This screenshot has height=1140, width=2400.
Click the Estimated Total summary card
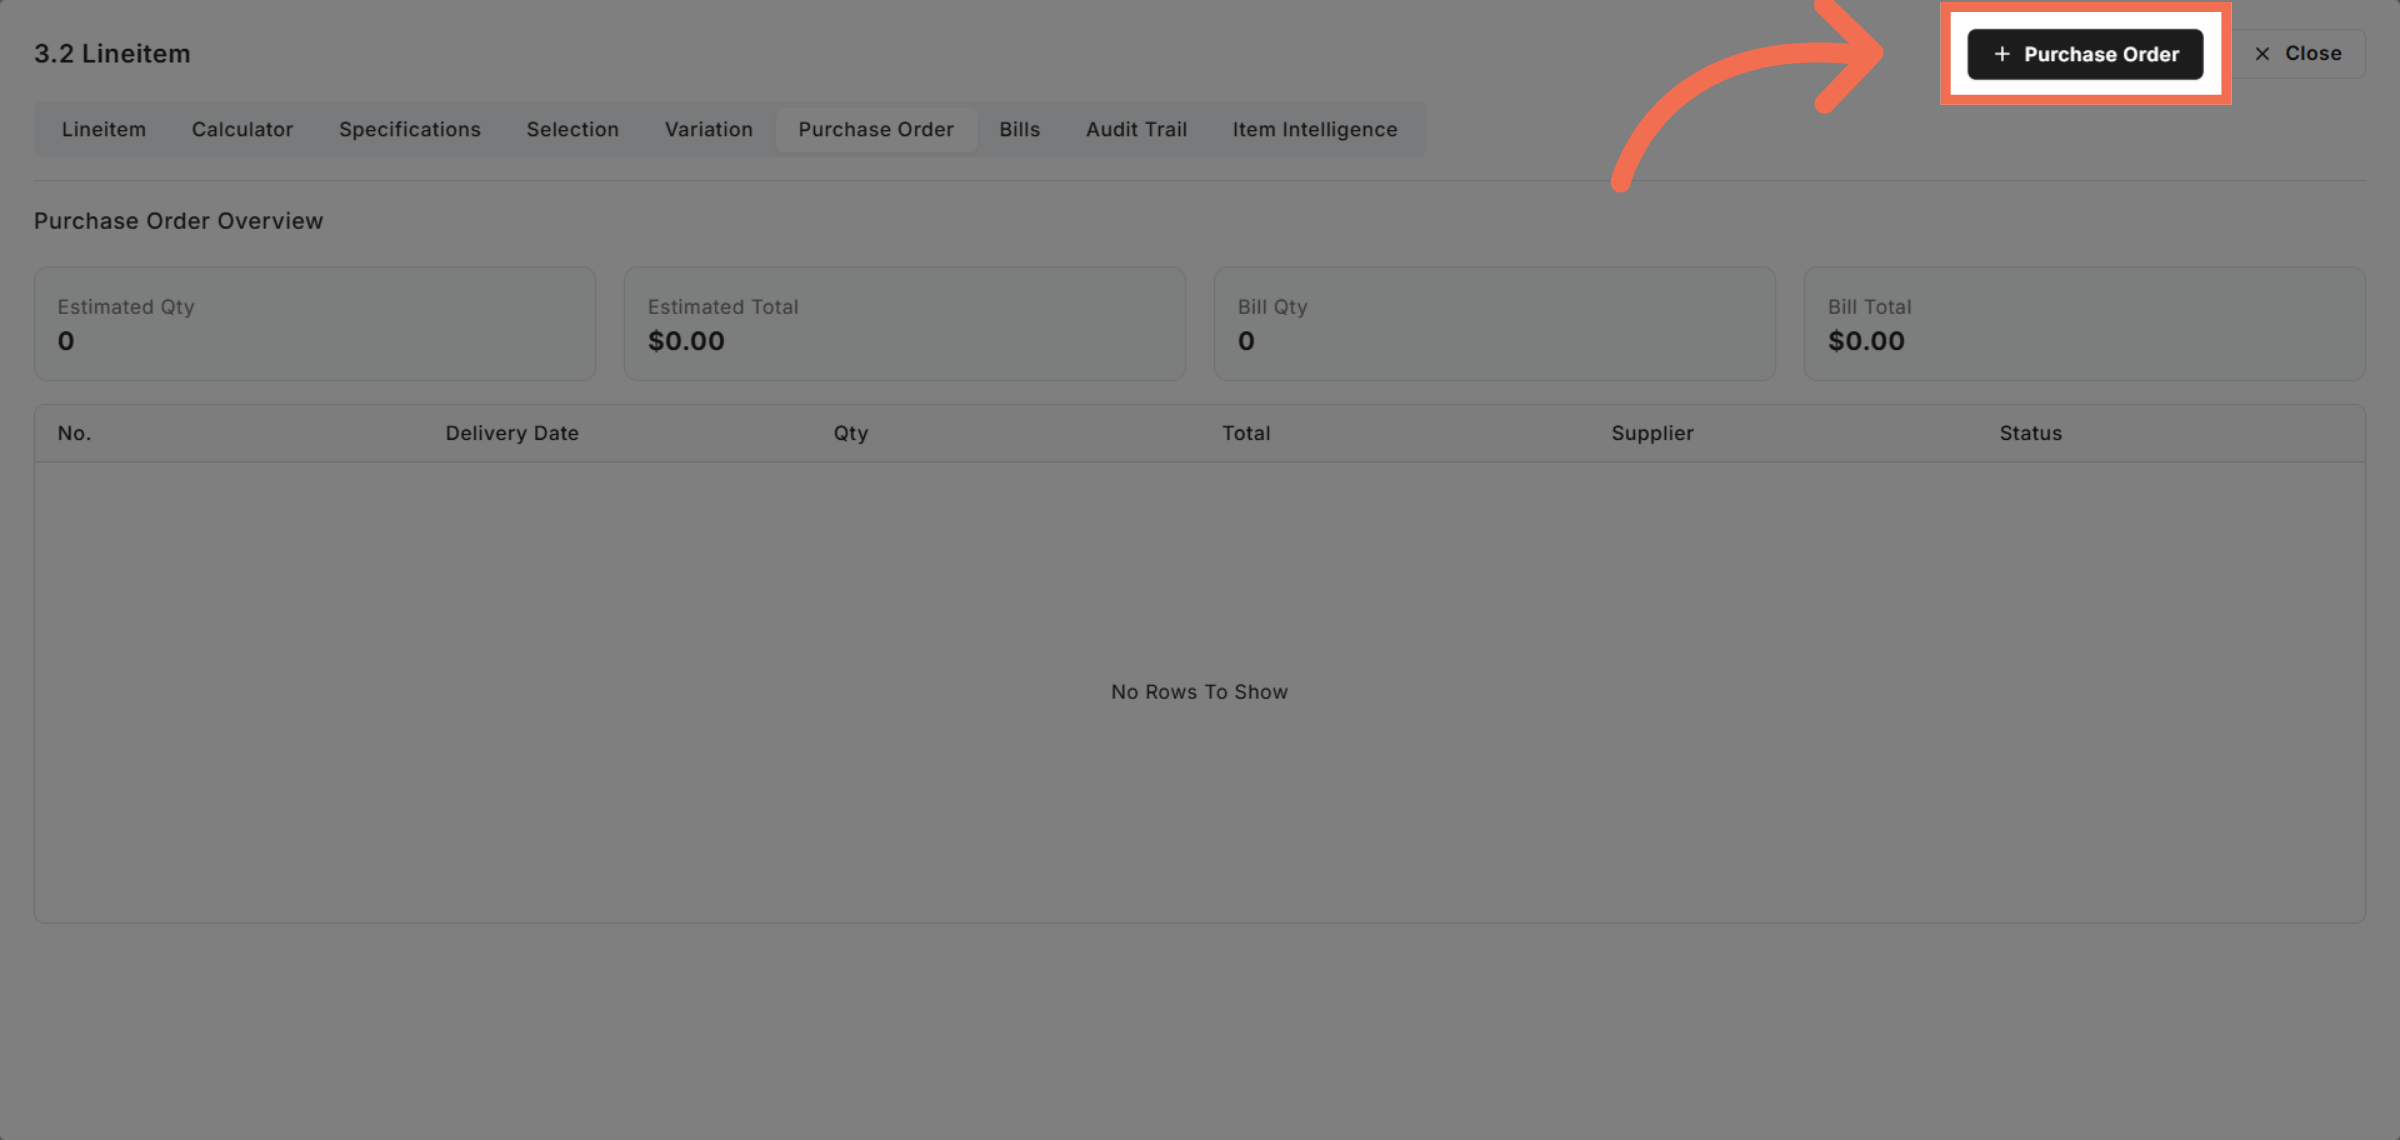[x=904, y=323]
